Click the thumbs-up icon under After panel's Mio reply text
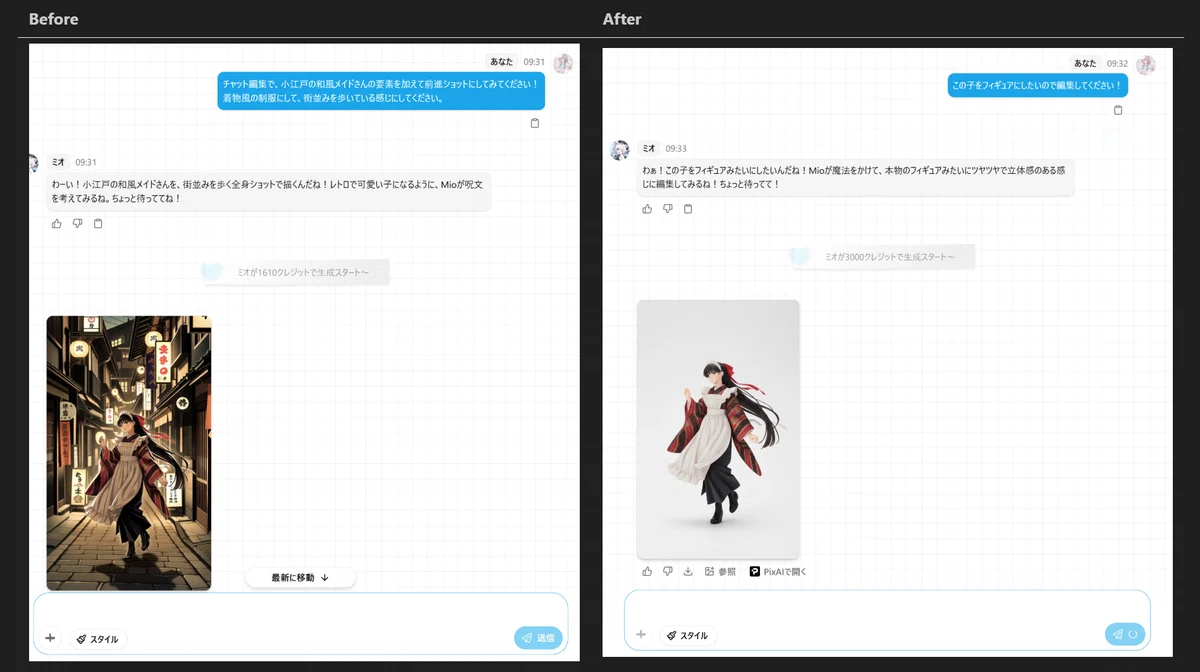Viewport: 1200px width, 672px height. point(647,209)
